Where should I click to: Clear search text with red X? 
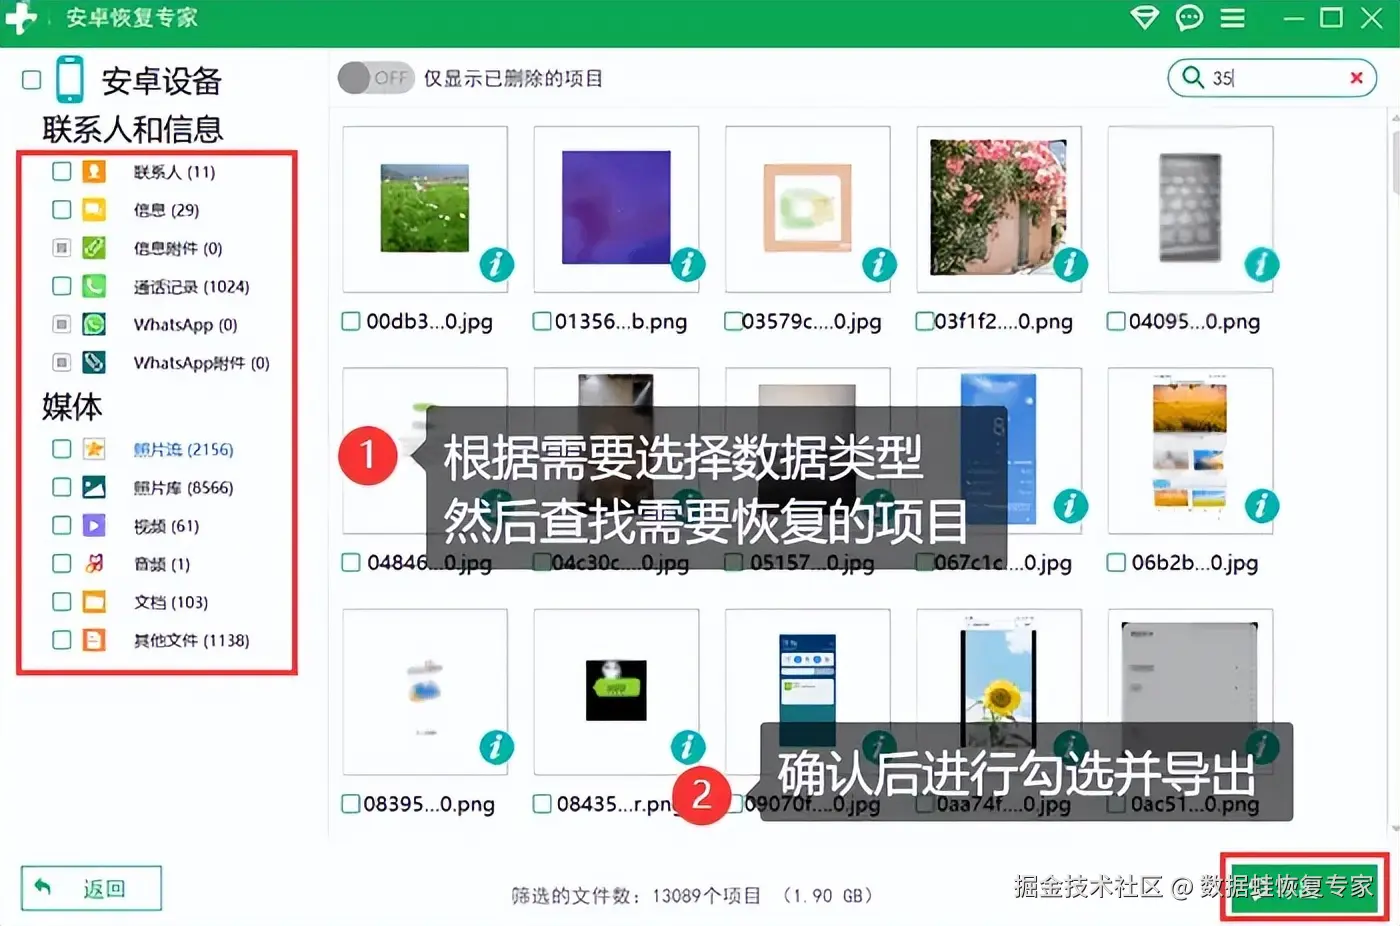[1356, 78]
